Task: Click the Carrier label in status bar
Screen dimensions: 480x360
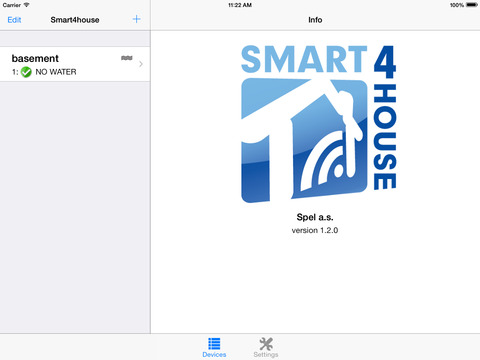Action: click(12, 5)
